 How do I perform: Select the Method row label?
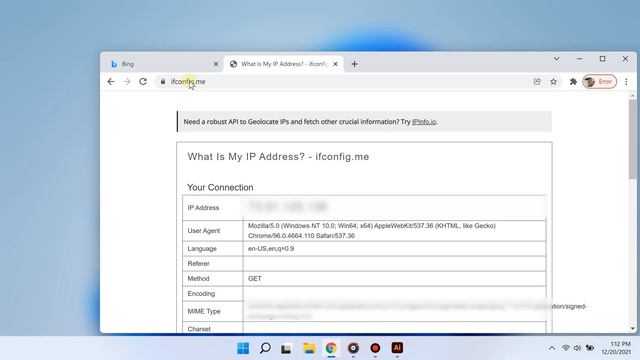coord(198,278)
